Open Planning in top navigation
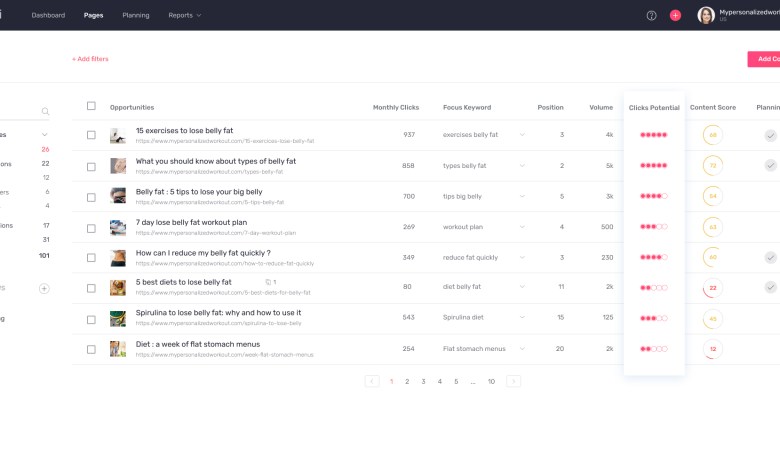The width and height of the screenshot is (780, 470). pyautogui.click(x=136, y=15)
